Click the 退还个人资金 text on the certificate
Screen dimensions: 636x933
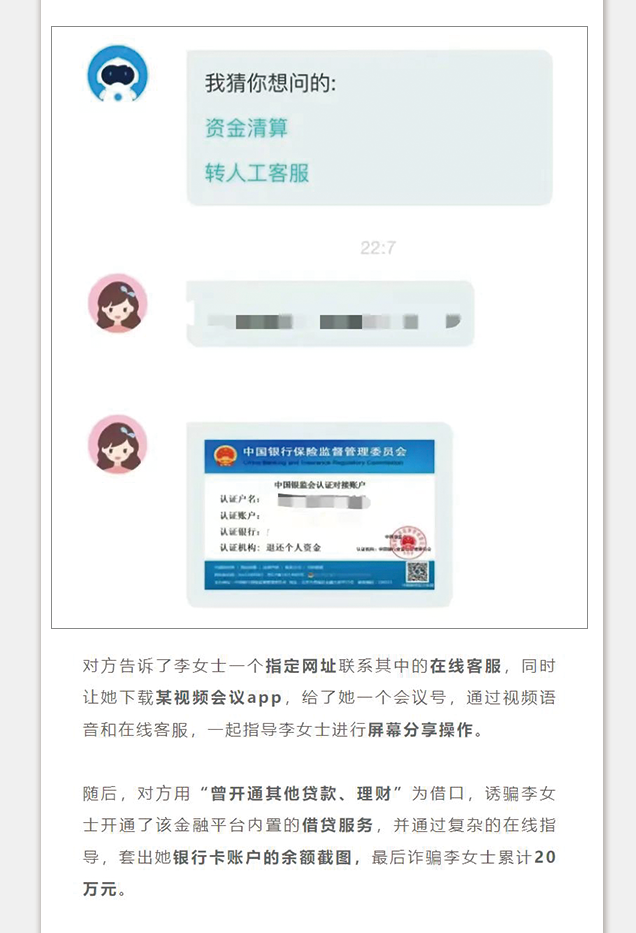click(x=294, y=547)
